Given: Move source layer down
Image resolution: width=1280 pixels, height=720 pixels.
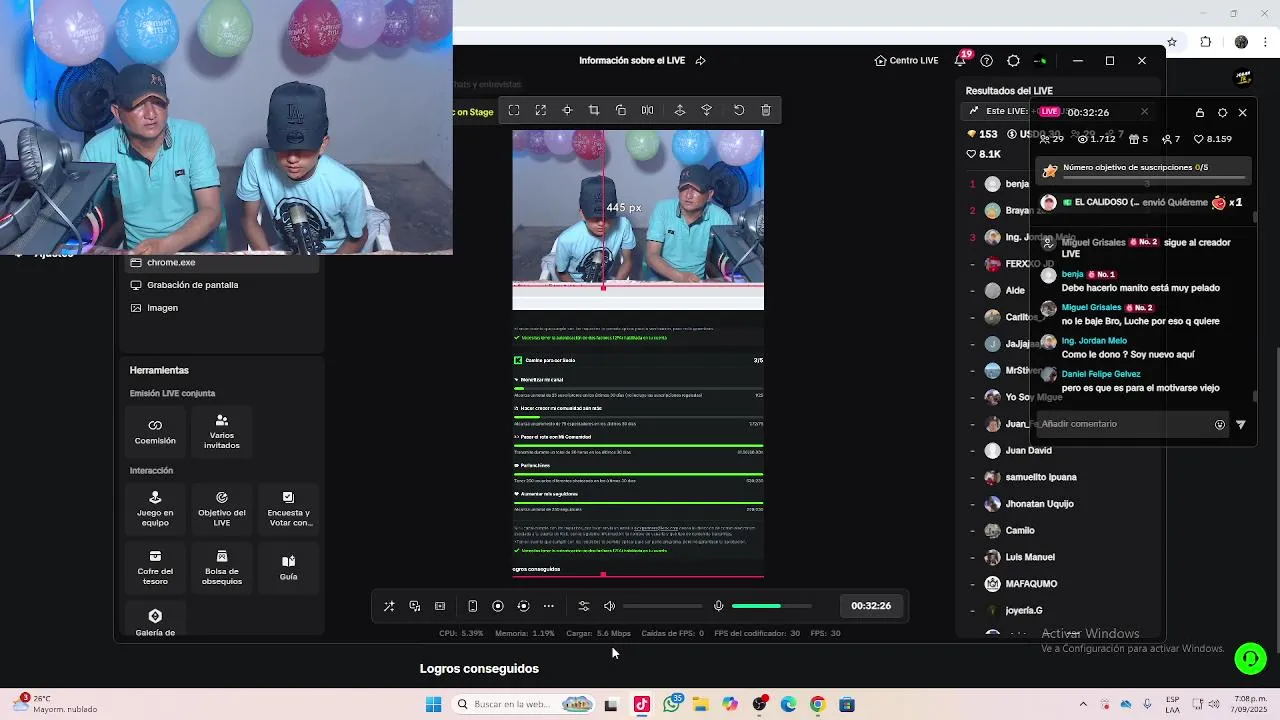Looking at the screenshot, I should tap(707, 110).
